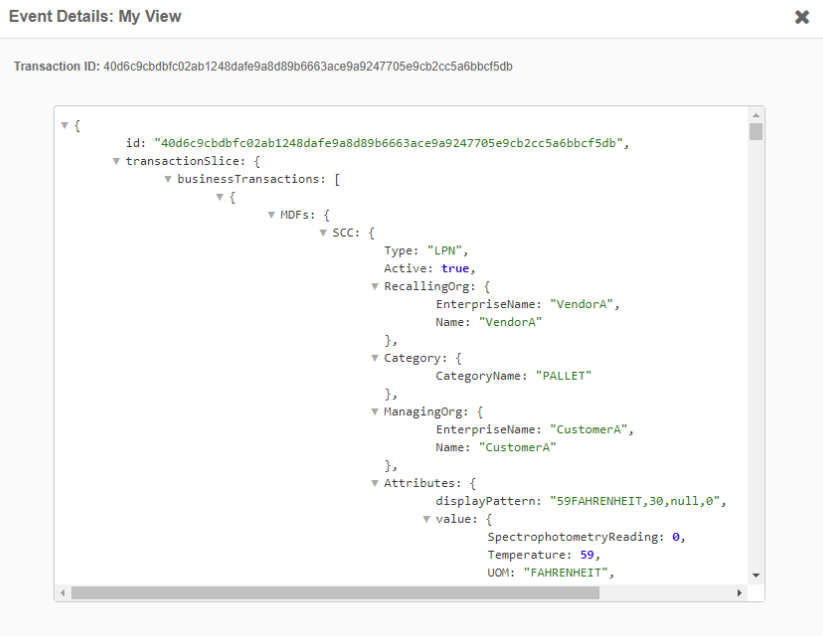Collapse the RecallingOrg node
Viewport: 823px width, 636px height.
click(375, 287)
